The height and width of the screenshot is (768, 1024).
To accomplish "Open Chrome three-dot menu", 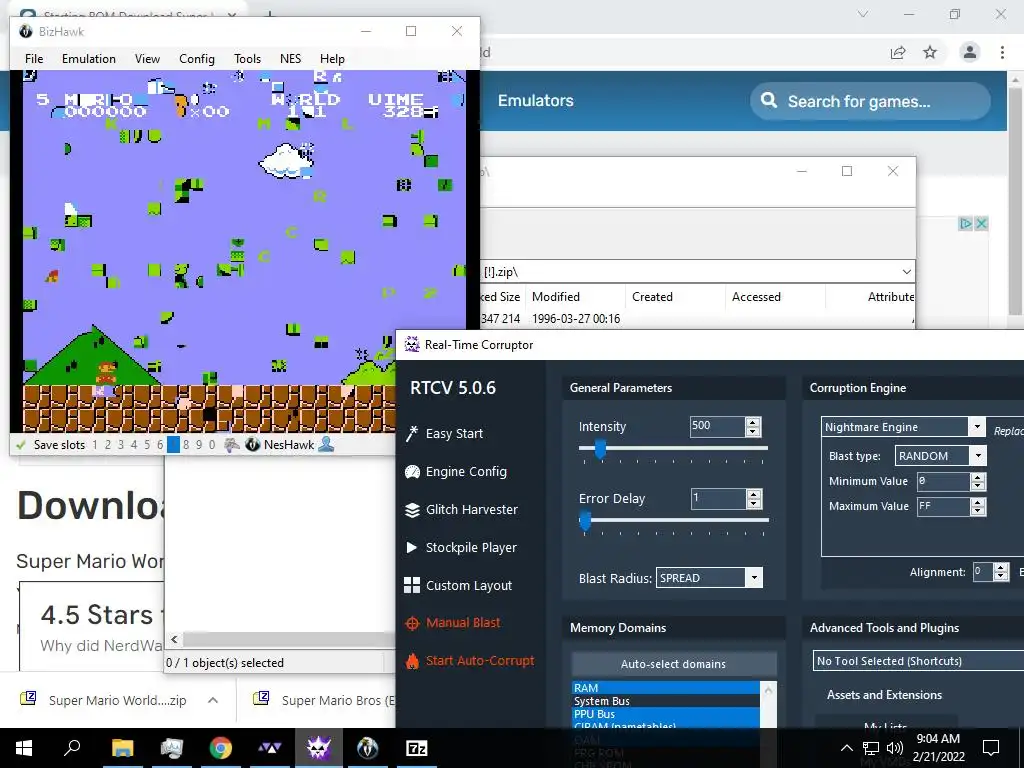I will pyautogui.click(x=1002, y=52).
